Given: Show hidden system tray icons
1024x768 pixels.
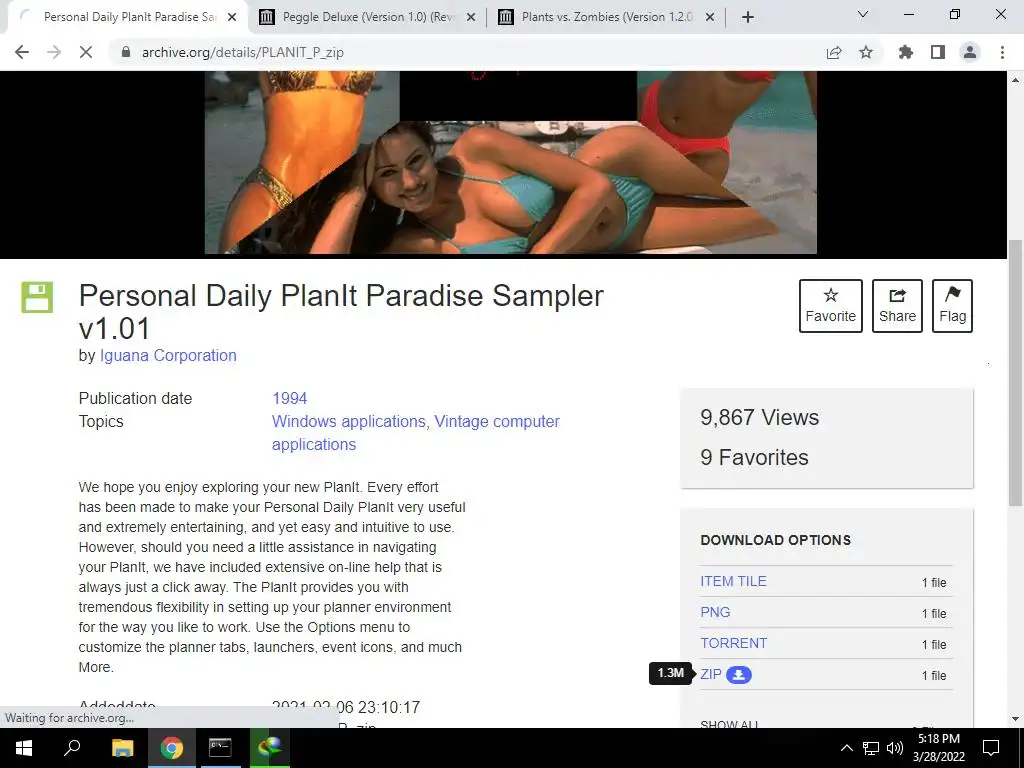Looking at the screenshot, I should [846, 748].
